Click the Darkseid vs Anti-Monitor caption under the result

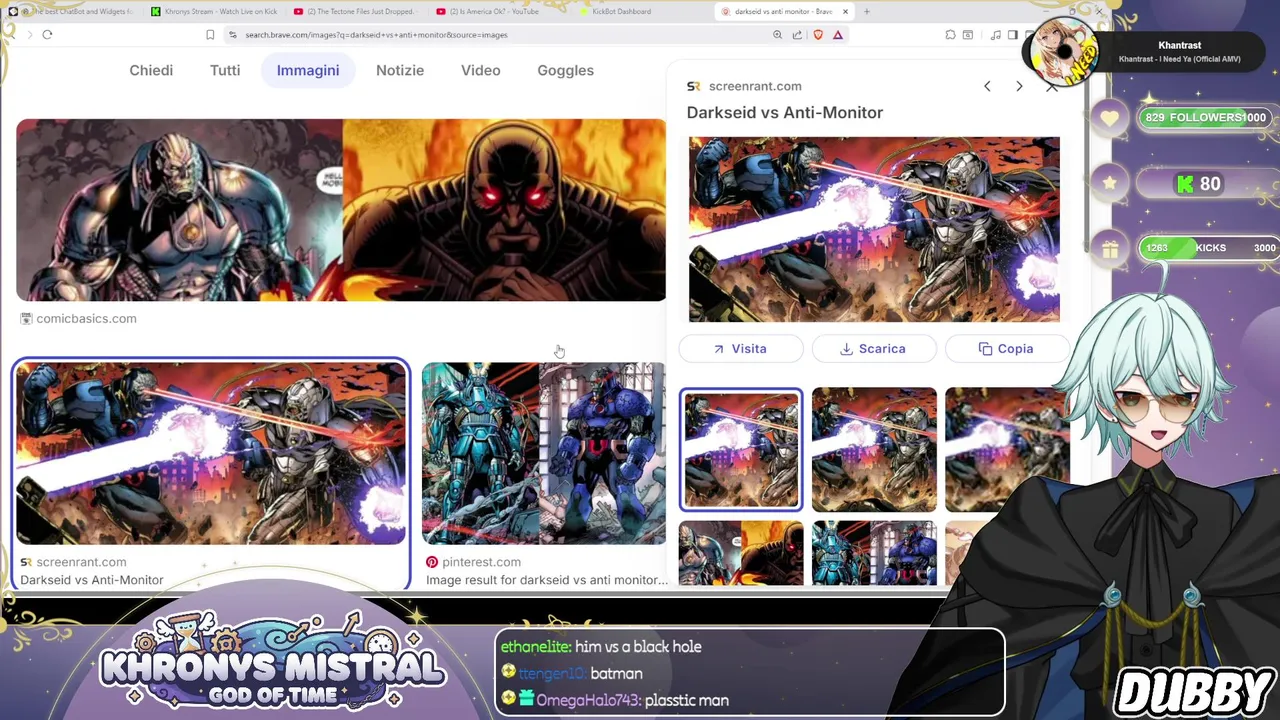point(92,580)
